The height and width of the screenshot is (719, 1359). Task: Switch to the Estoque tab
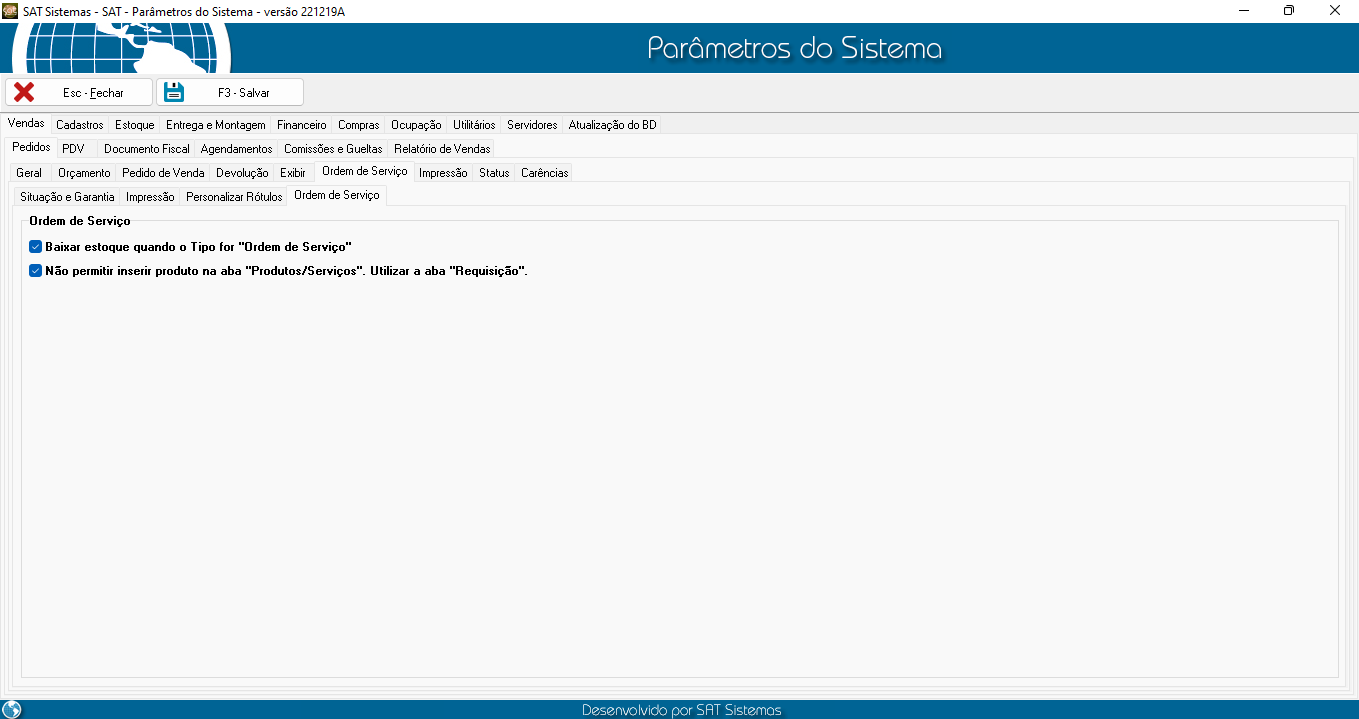point(134,125)
